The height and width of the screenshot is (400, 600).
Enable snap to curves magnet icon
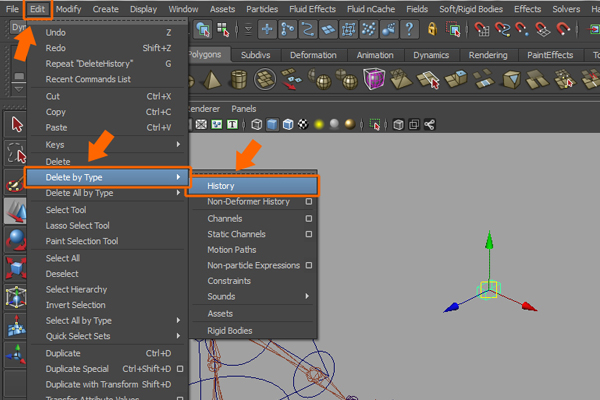click(502, 29)
